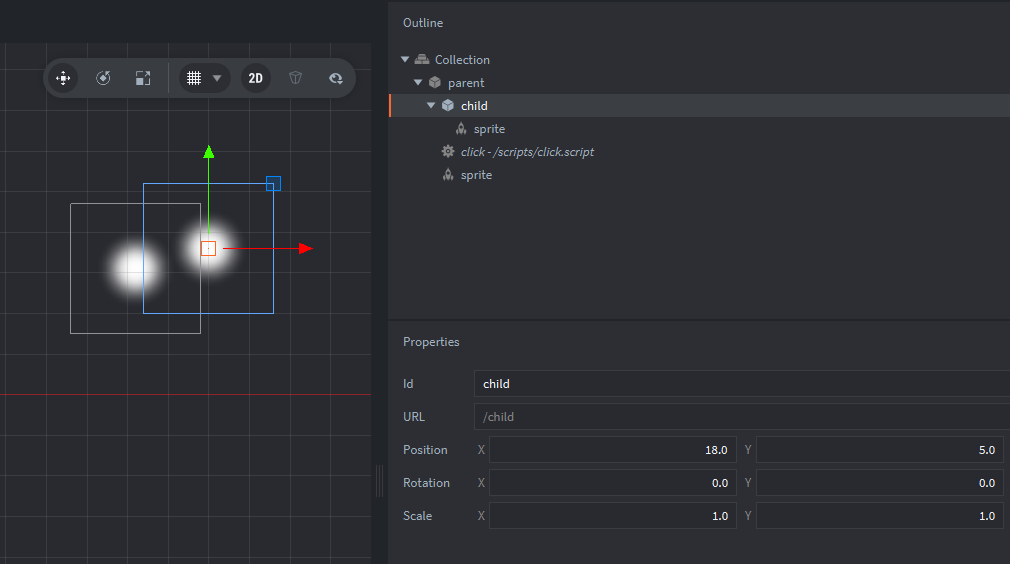Collapse the Collection tree node
This screenshot has height=564, width=1010.
(x=405, y=60)
